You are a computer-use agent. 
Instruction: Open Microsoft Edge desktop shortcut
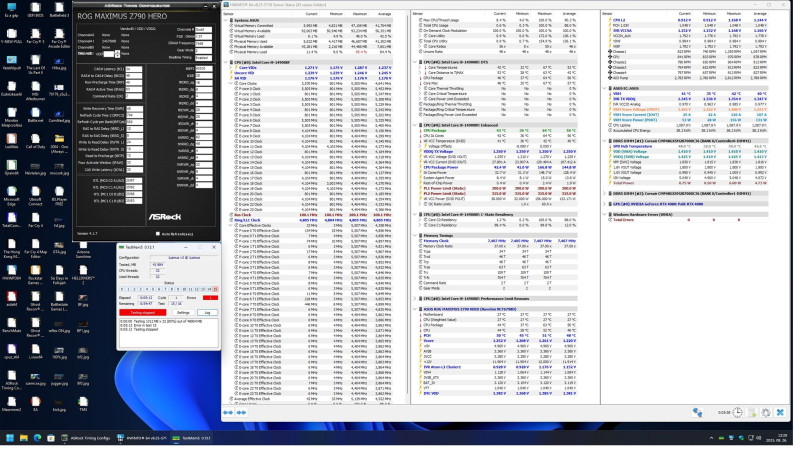point(11,194)
